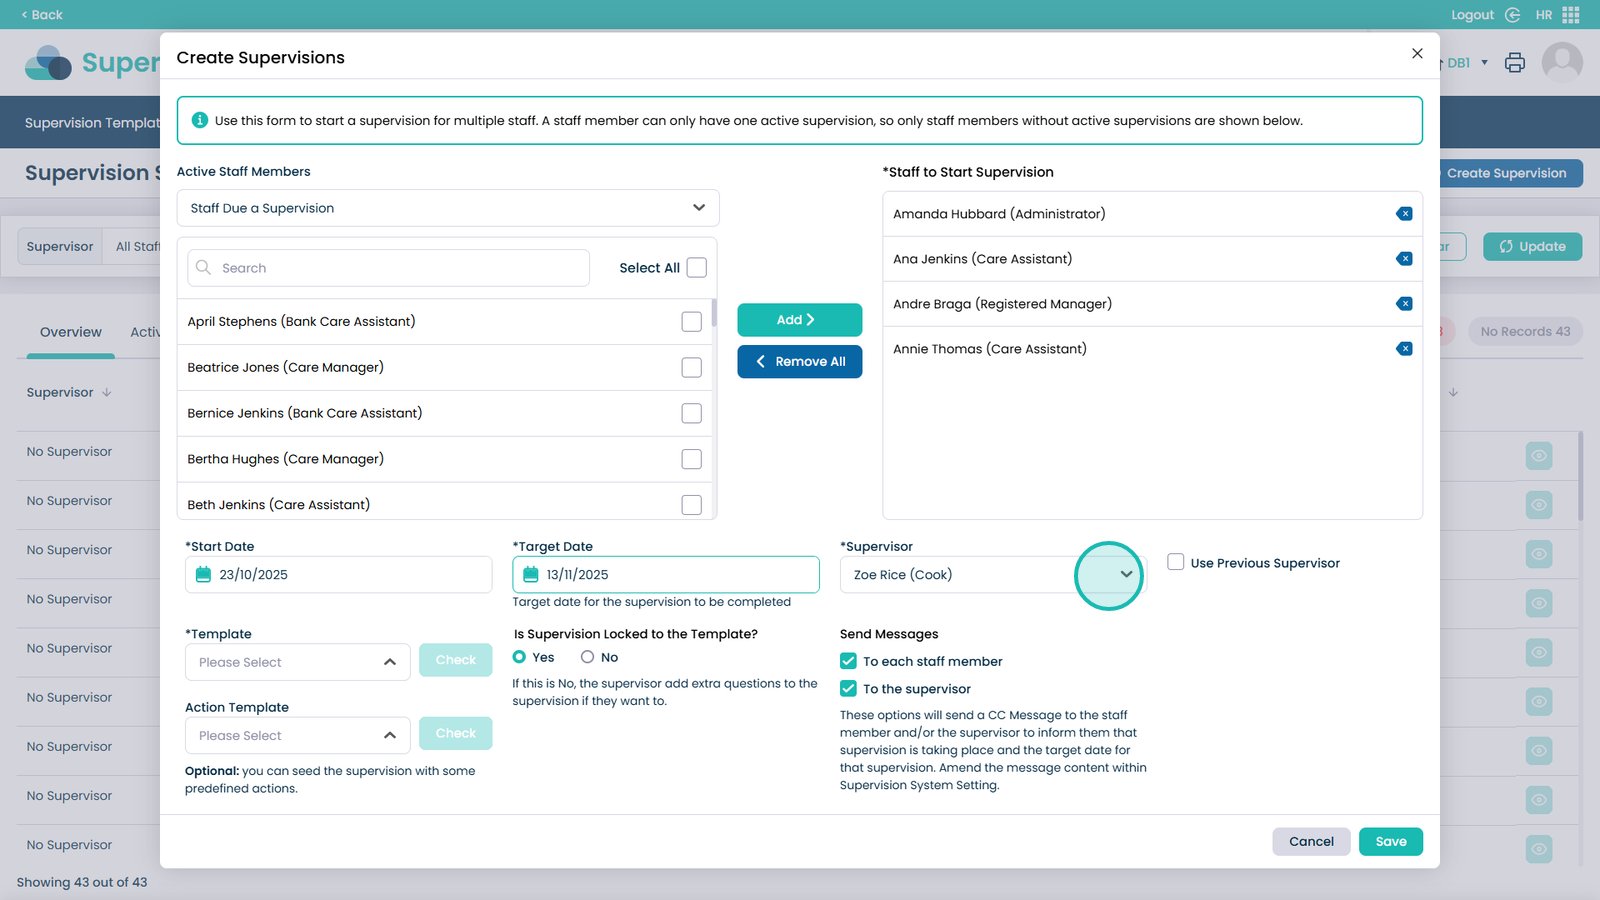Select No for Supervision Locked to Template
The image size is (1600, 900).
(x=588, y=657)
